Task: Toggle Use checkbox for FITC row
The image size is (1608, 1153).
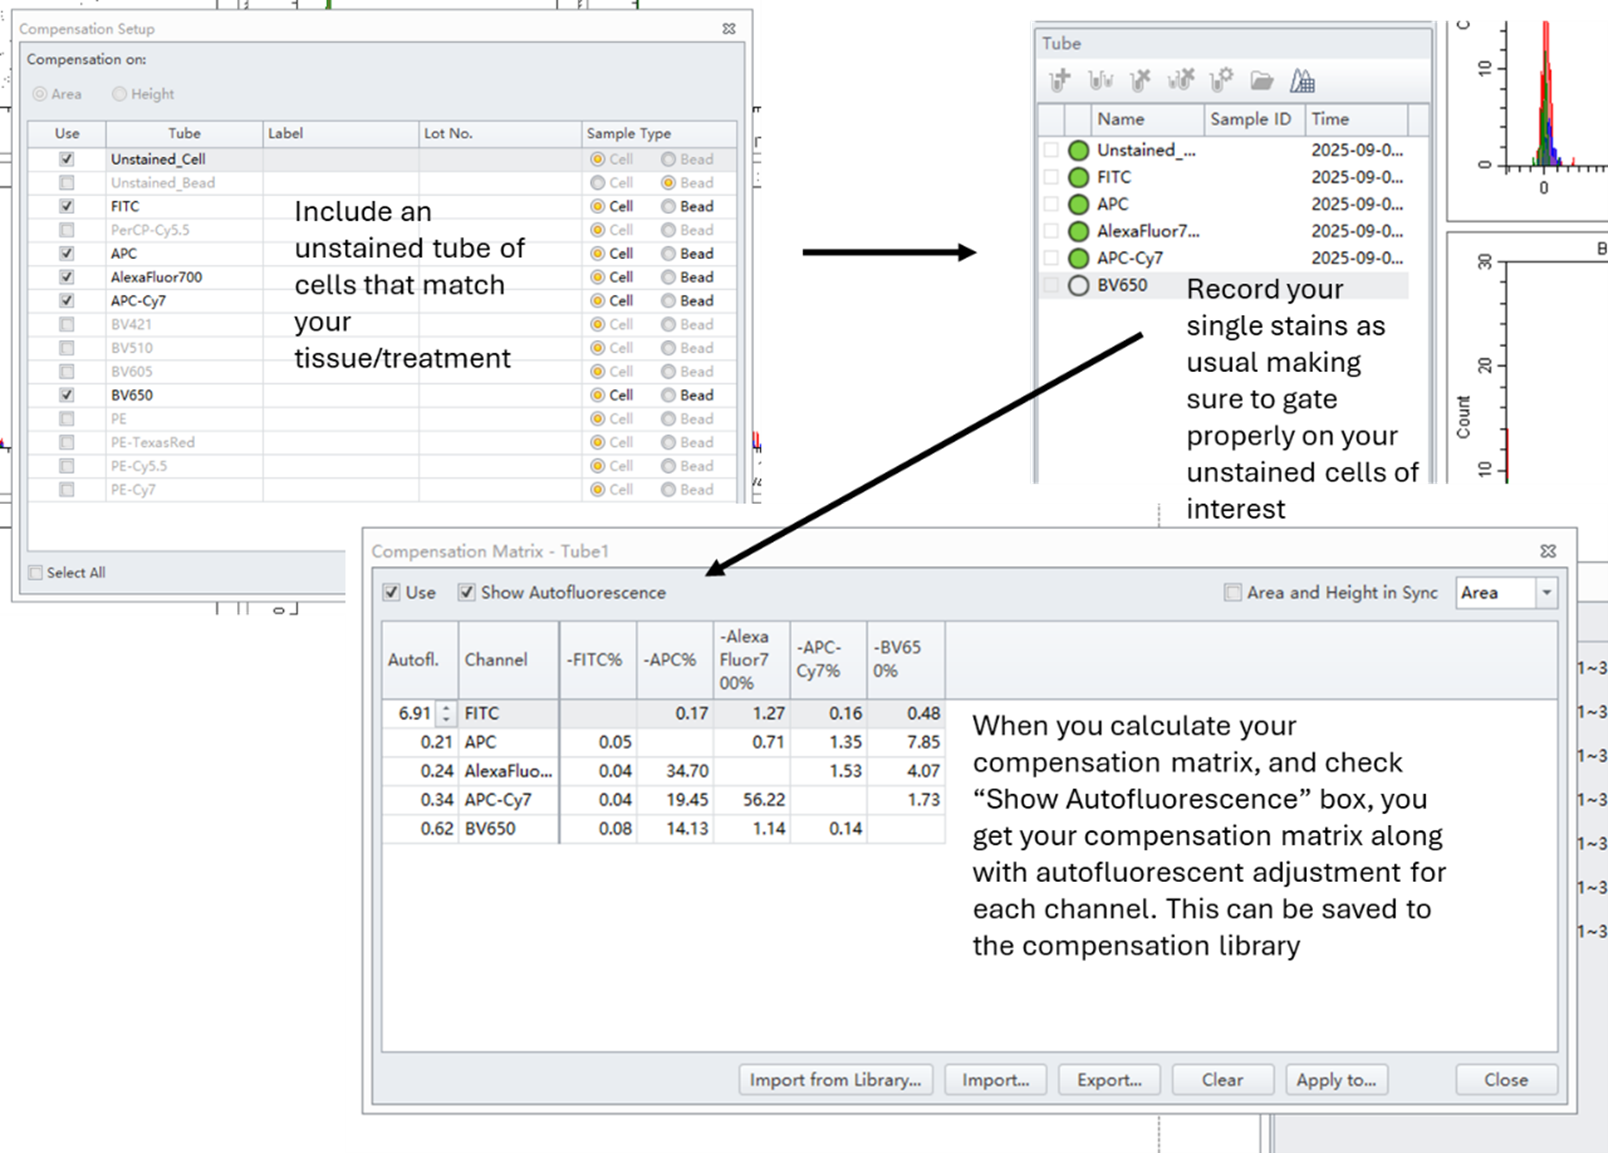Action: tap(67, 206)
